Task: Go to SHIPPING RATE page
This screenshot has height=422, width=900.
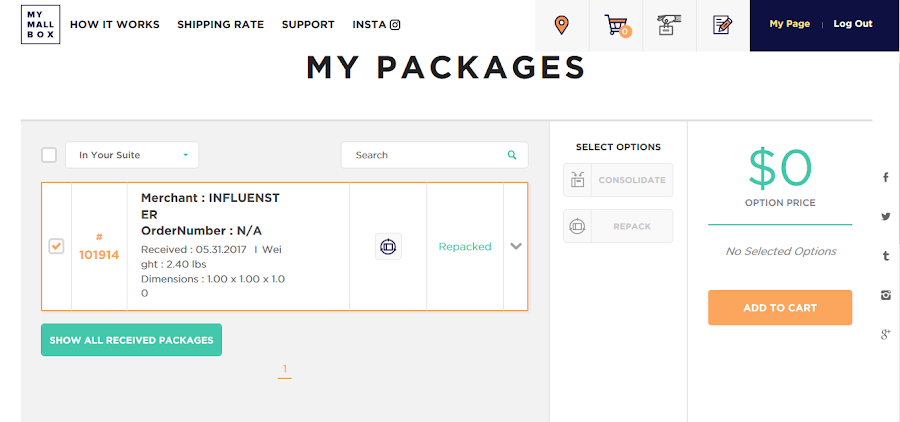Action: 220,24
